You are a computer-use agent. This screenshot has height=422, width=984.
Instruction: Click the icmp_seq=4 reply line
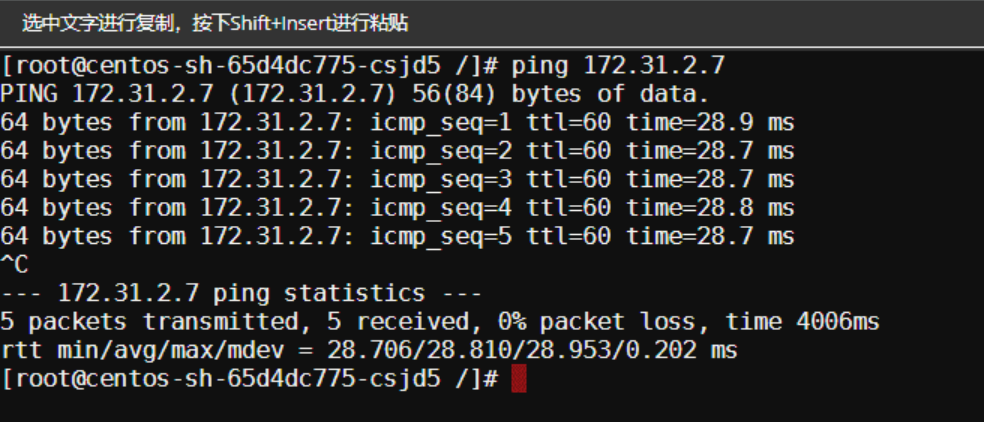click(x=397, y=208)
